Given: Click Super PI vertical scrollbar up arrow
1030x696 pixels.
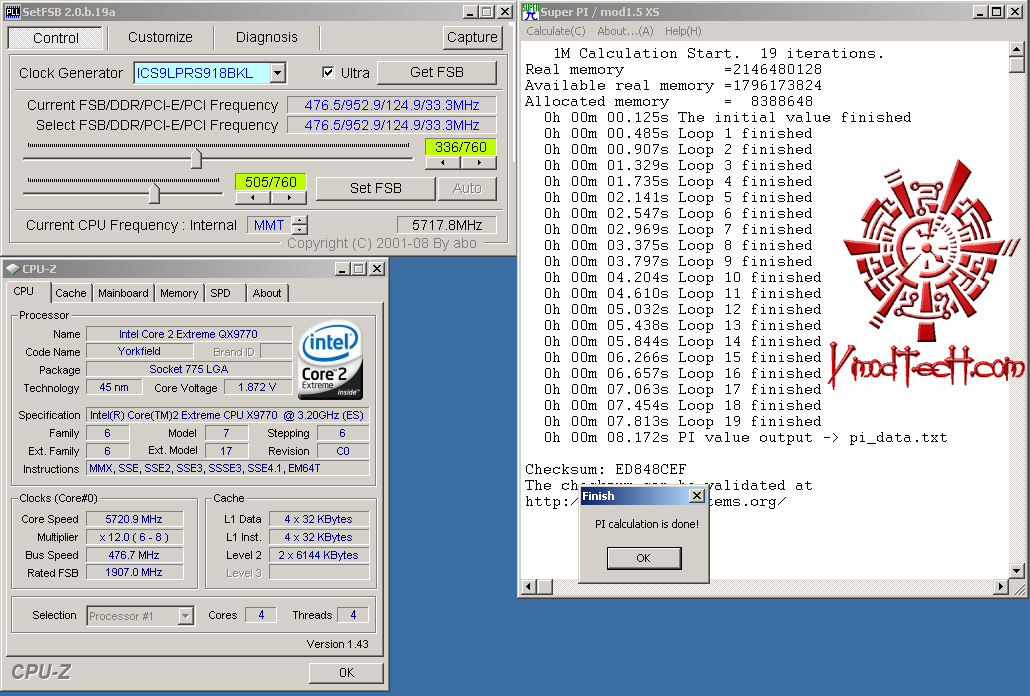Looking at the screenshot, I should coord(1016,49).
